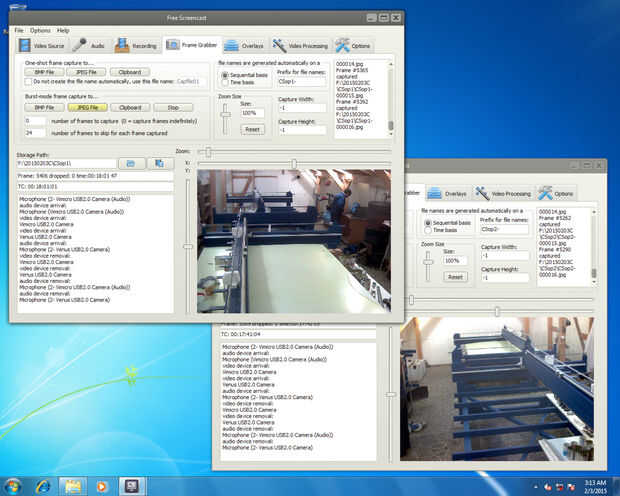Enable 'Do not create the file name automatically'

pyautogui.click(x=29, y=81)
